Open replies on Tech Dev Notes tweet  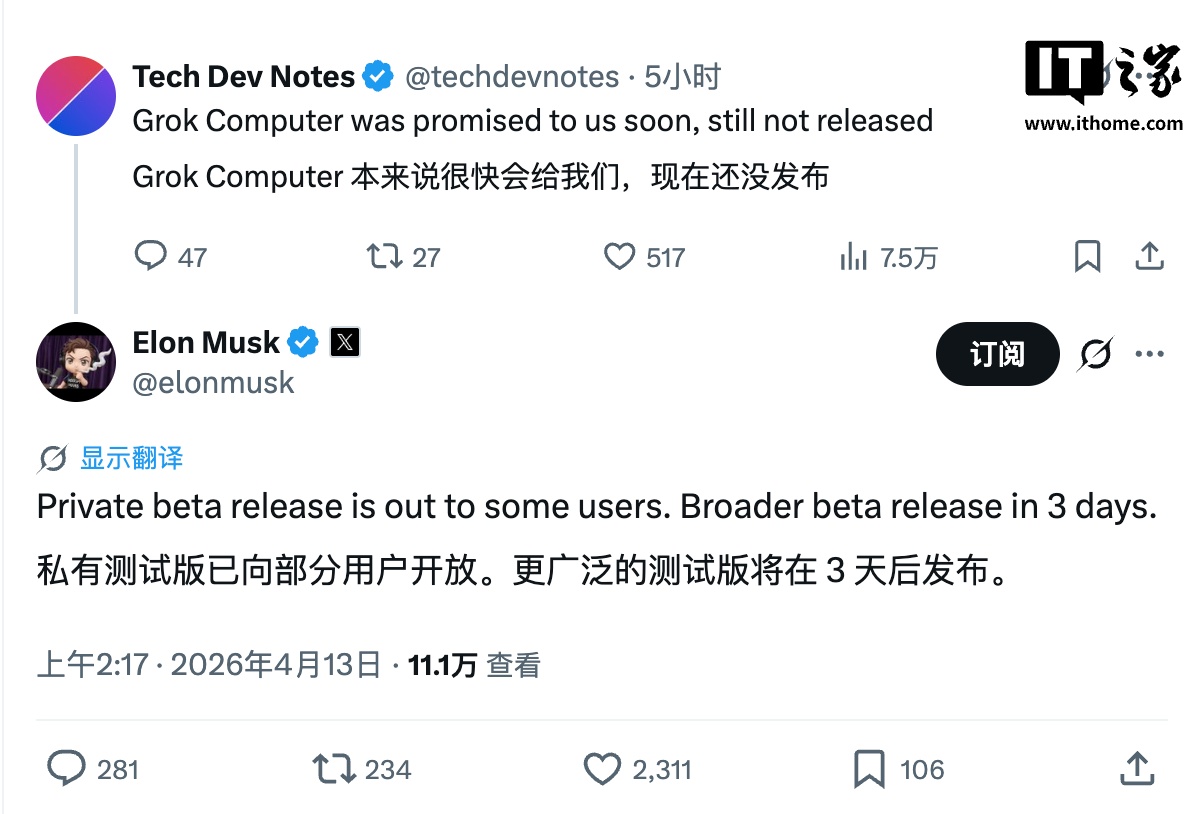point(151,257)
